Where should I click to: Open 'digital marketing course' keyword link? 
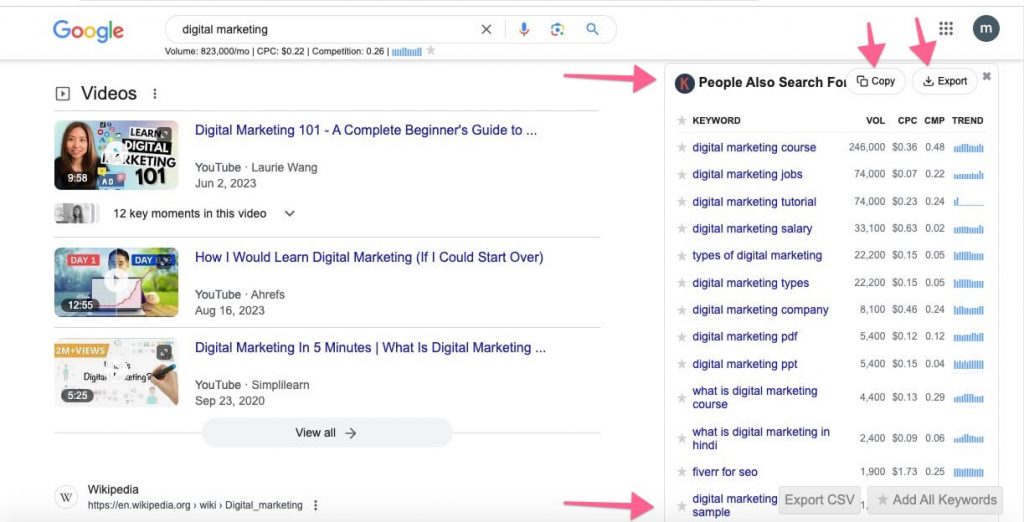pyautogui.click(x=754, y=148)
